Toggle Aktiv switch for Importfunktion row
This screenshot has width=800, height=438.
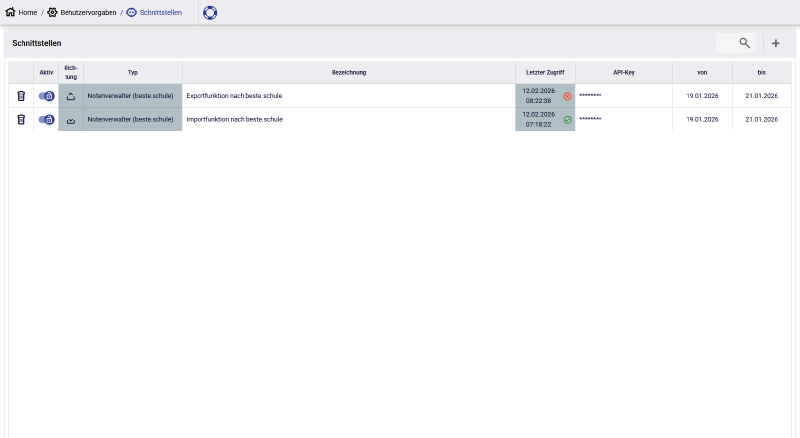pos(46,120)
